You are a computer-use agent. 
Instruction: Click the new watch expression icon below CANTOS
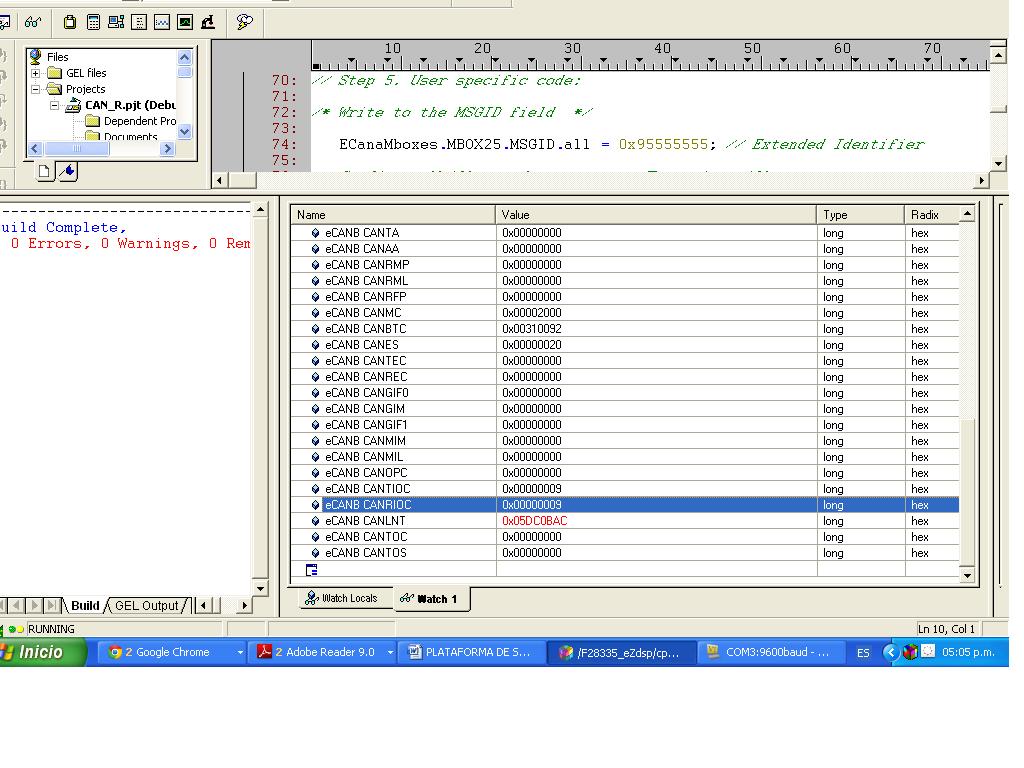311,568
